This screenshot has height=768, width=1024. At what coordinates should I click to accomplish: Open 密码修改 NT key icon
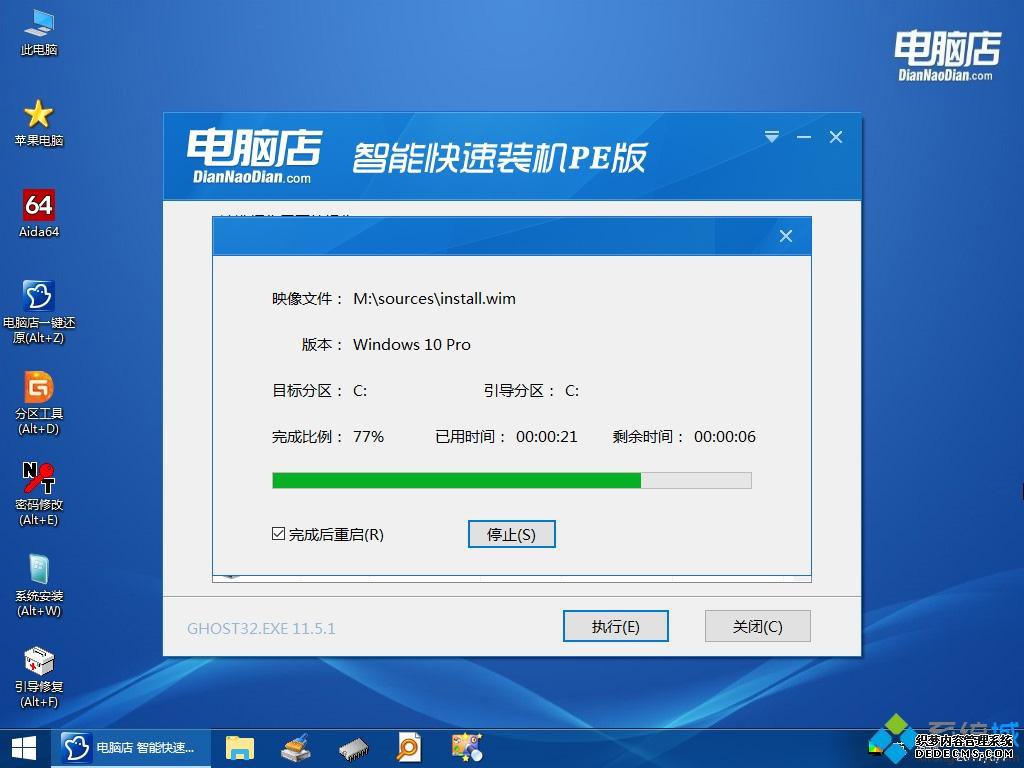point(39,494)
